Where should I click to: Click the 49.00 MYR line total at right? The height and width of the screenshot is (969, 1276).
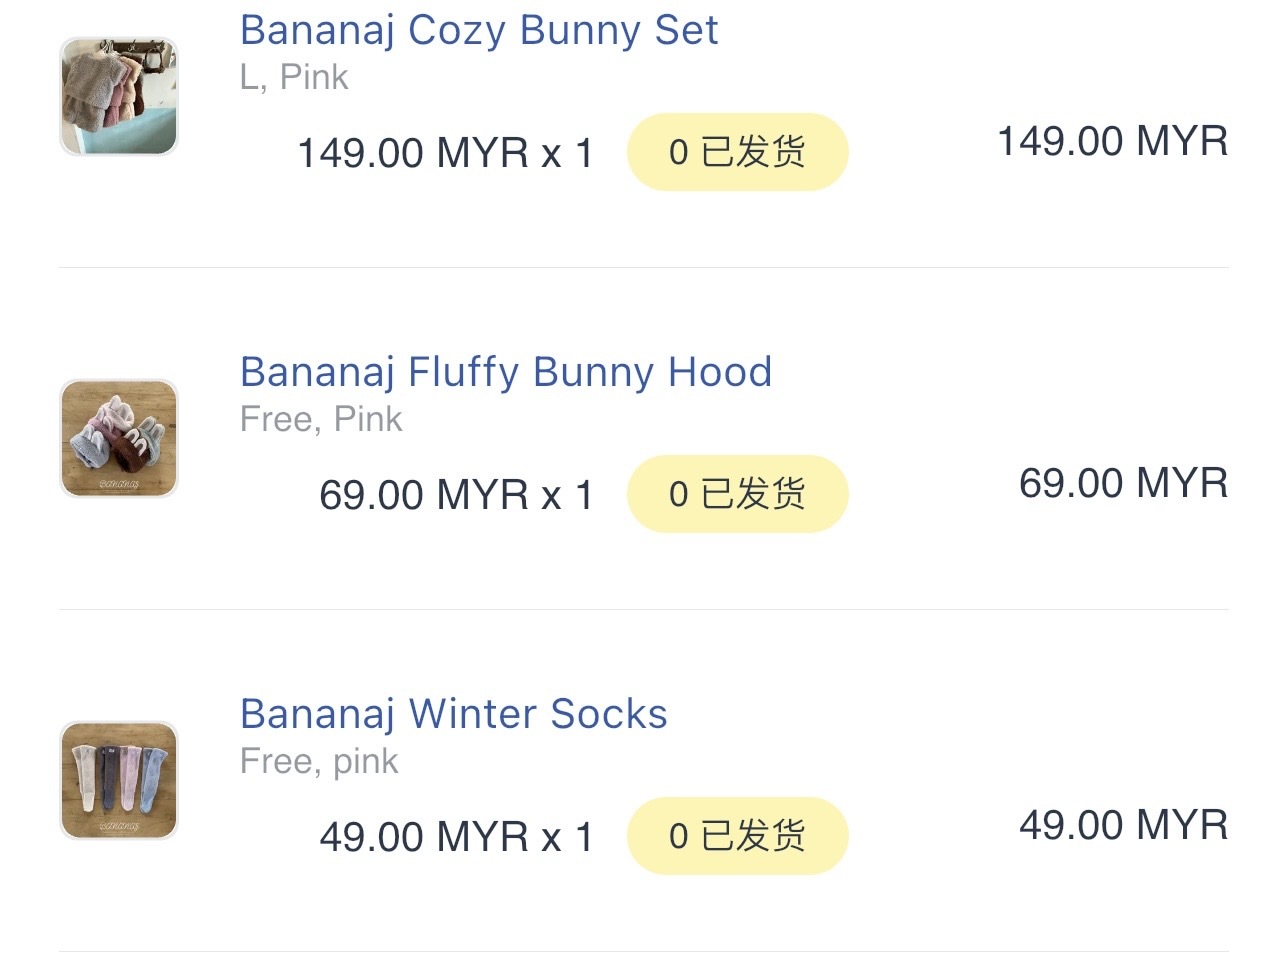pyautogui.click(x=1123, y=825)
